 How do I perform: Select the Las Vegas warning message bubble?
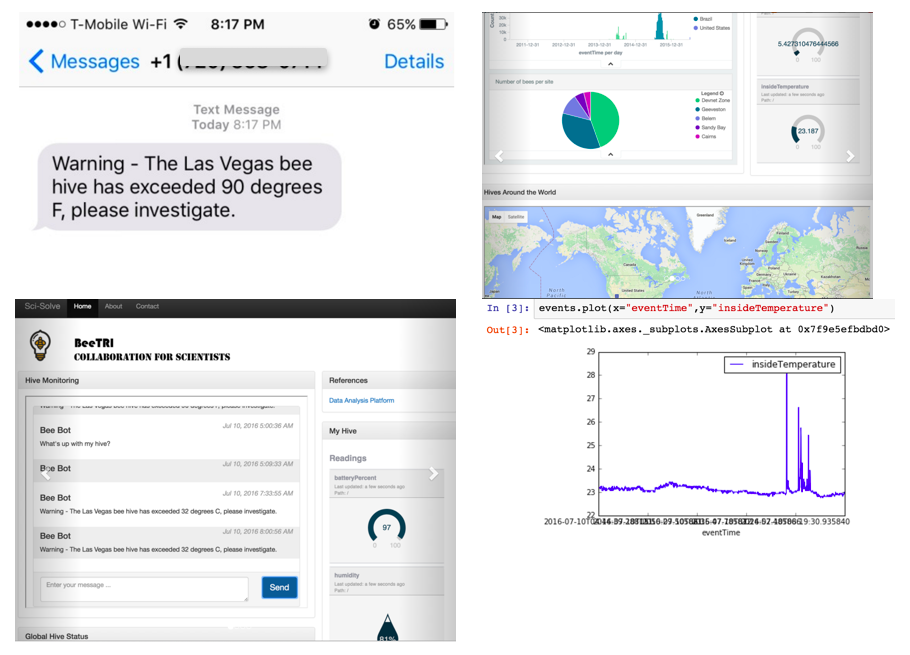(x=189, y=187)
